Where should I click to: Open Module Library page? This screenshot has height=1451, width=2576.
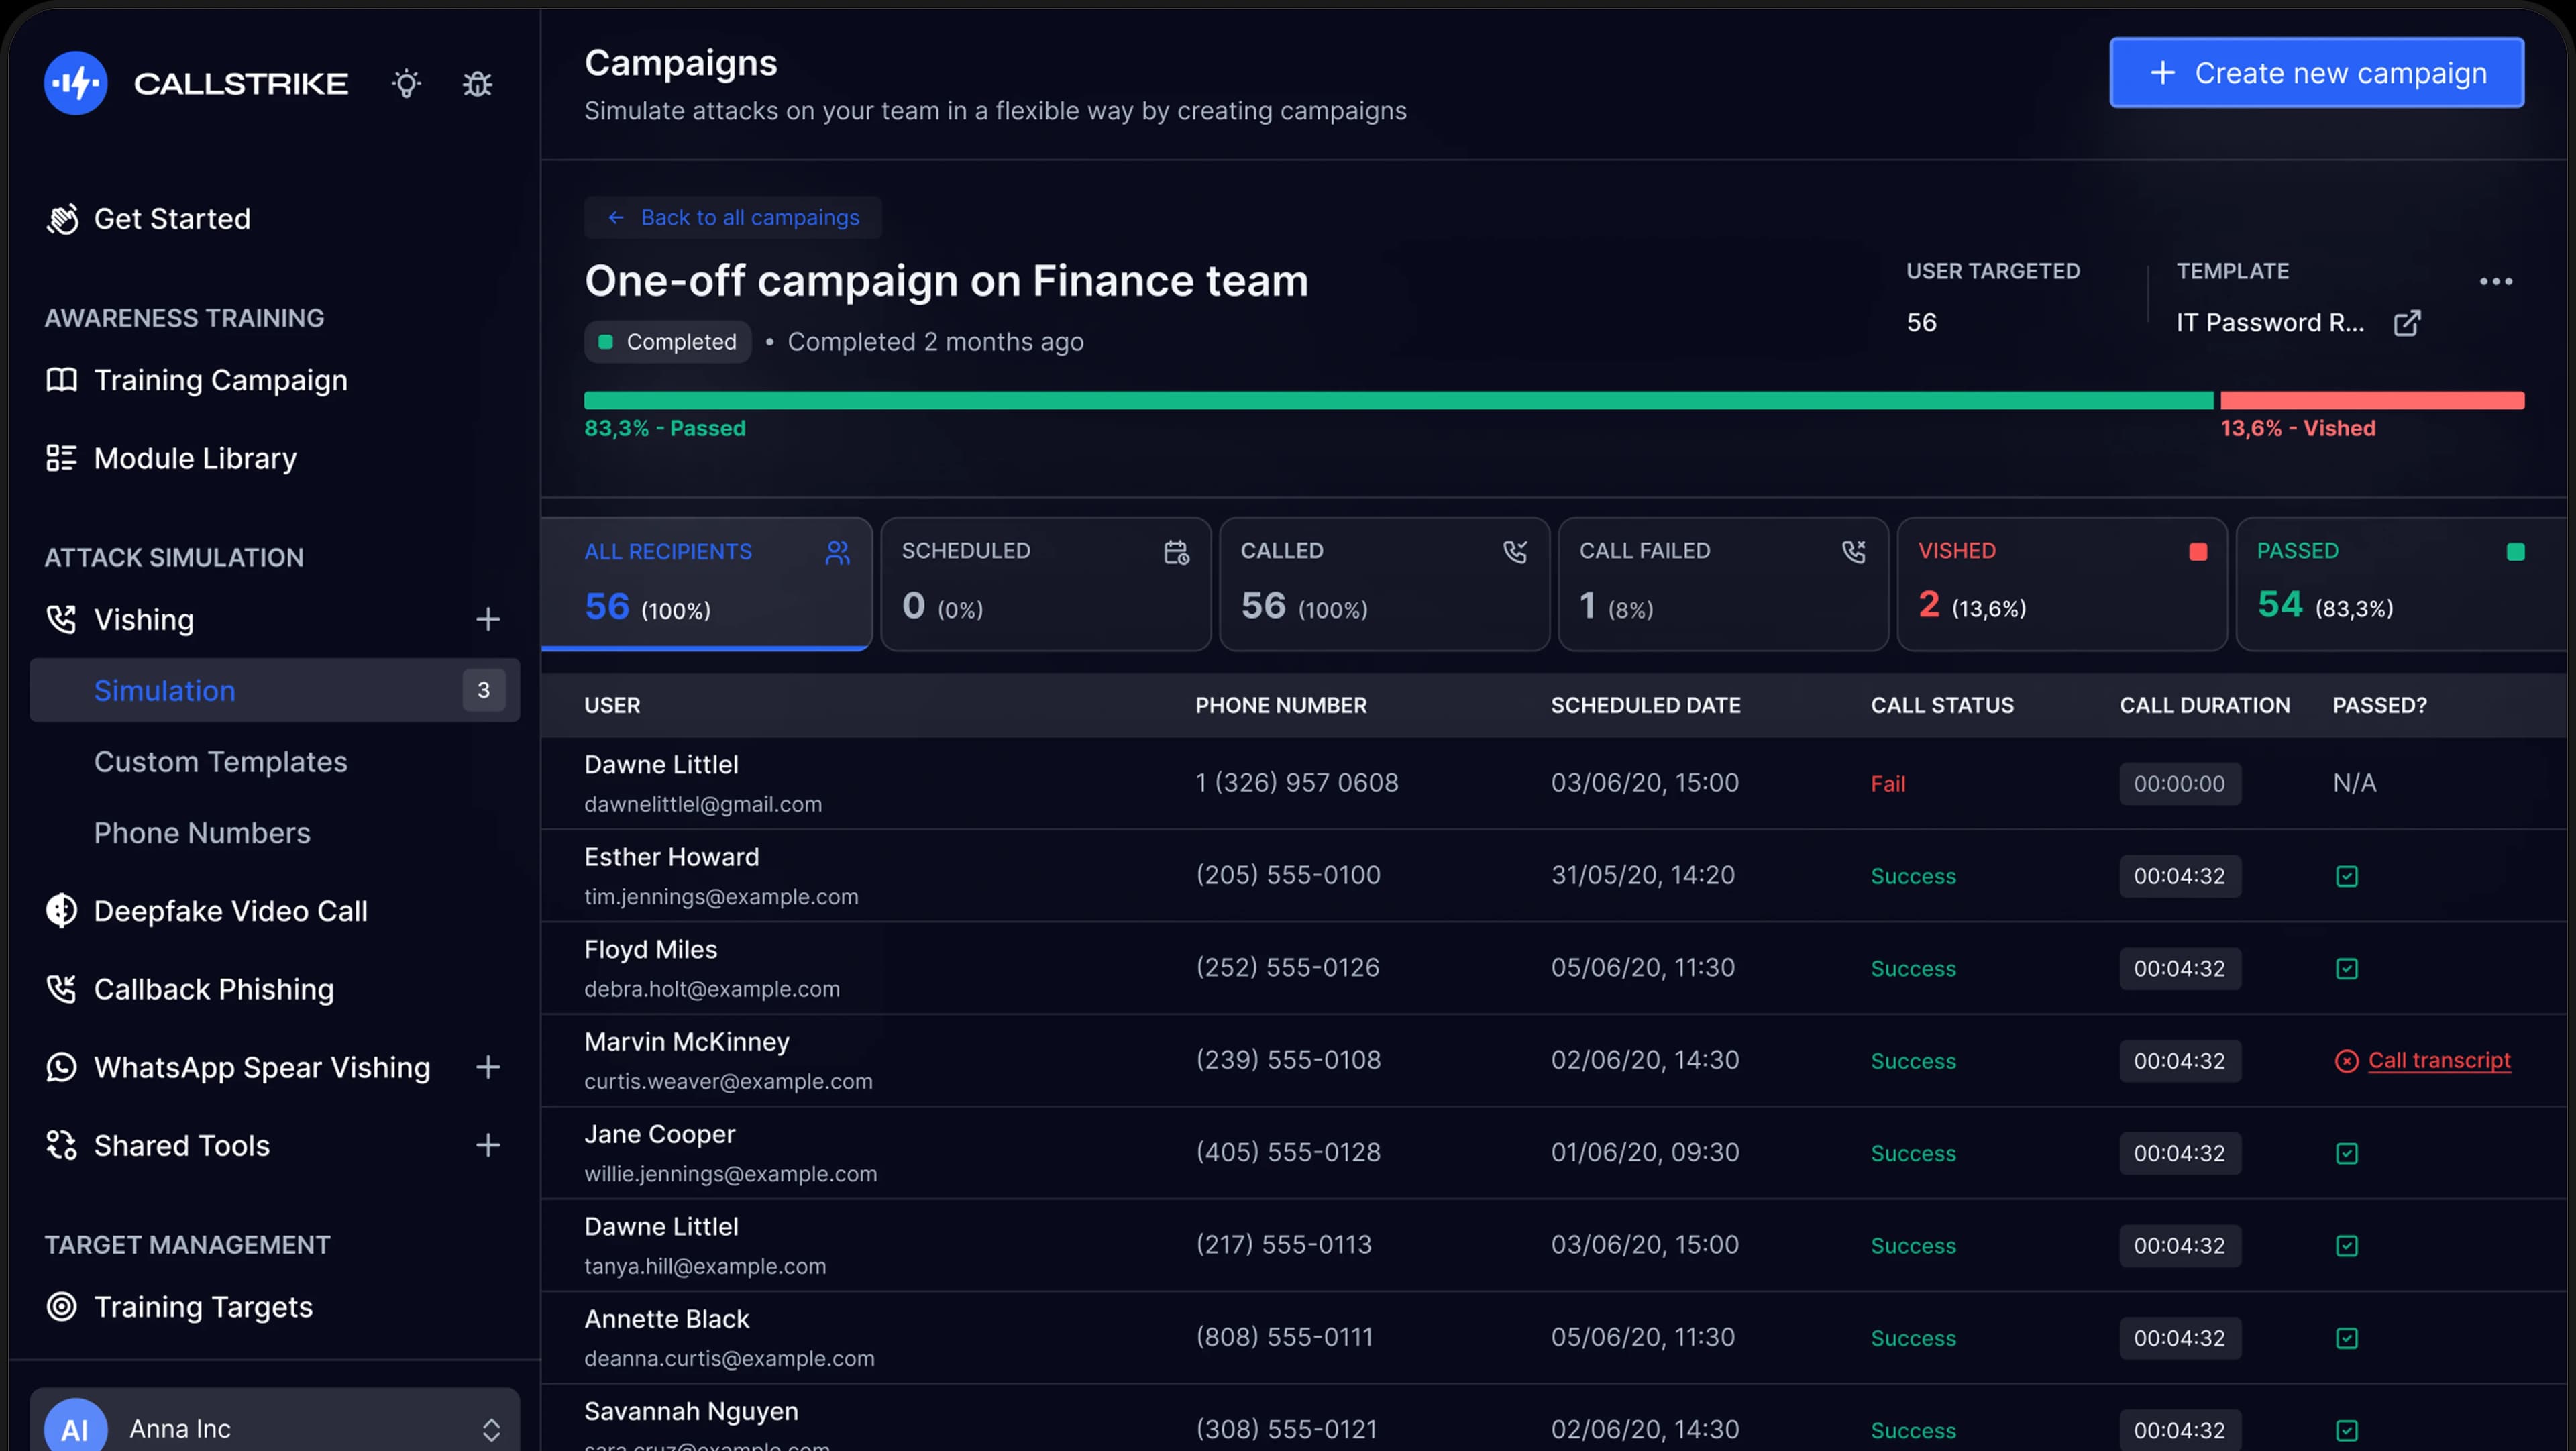(x=195, y=458)
